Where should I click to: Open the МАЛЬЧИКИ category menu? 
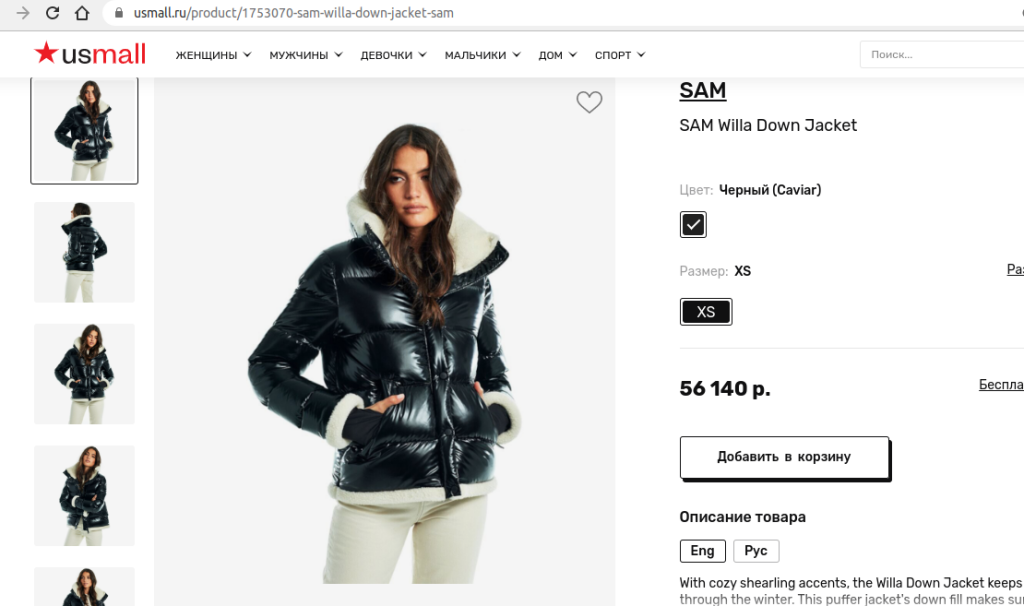[x=482, y=55]
